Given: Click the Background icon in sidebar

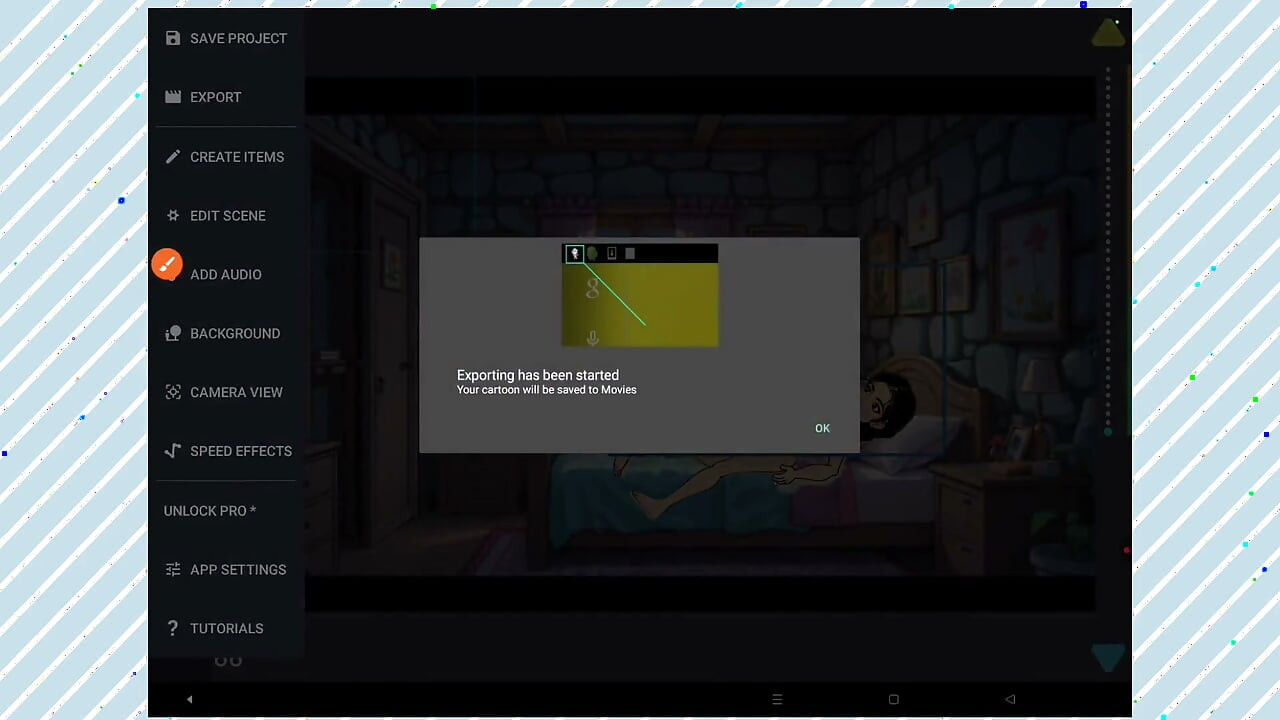Looking at the screenshot, I should pos(173,333).
